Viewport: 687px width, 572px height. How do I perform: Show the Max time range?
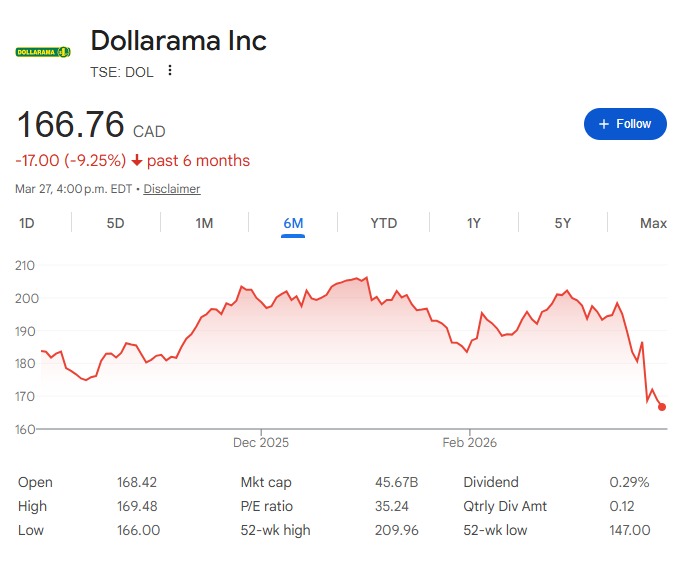pos(653,223)
